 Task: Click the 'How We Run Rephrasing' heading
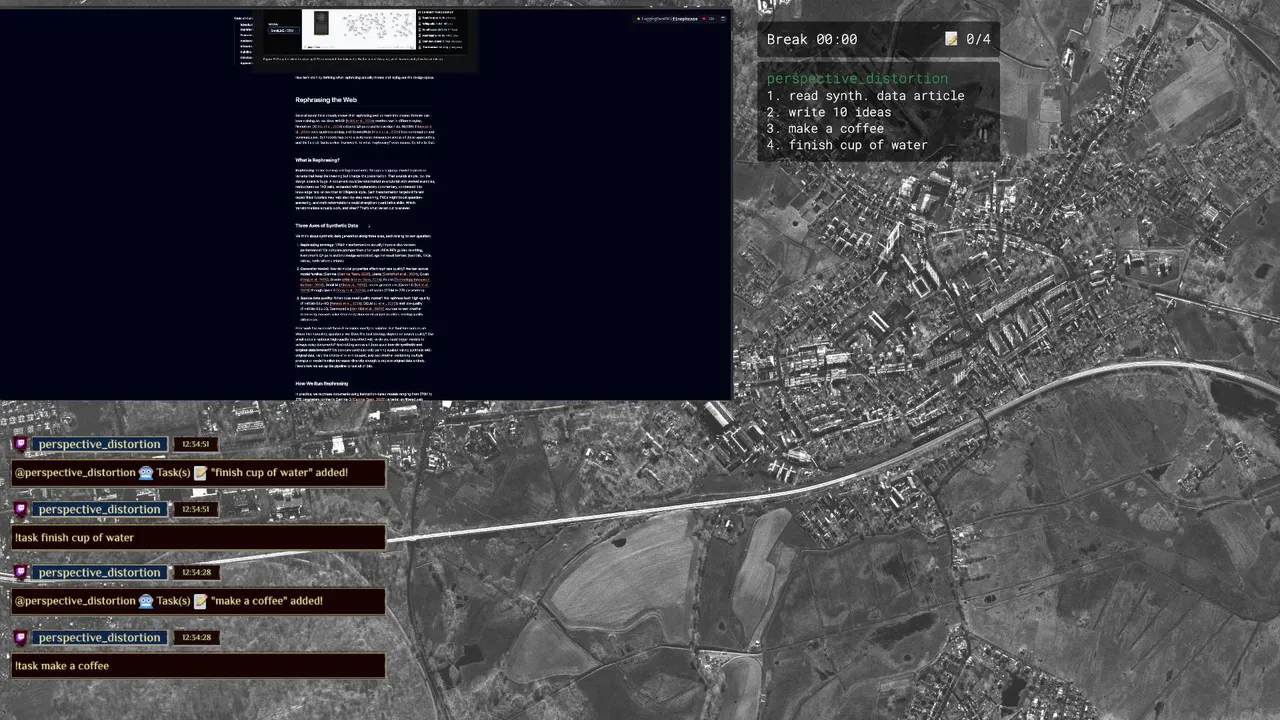coord(321,384)
